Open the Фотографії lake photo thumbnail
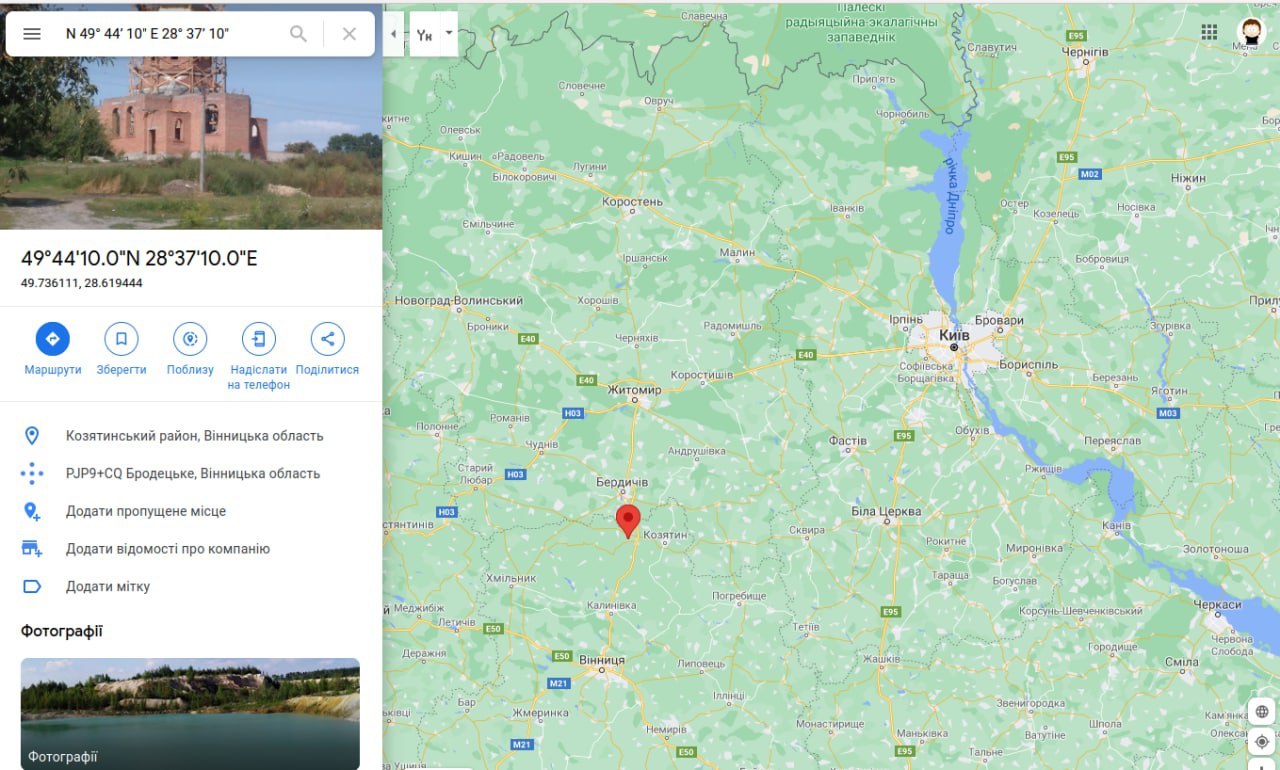 click(190, 714)
